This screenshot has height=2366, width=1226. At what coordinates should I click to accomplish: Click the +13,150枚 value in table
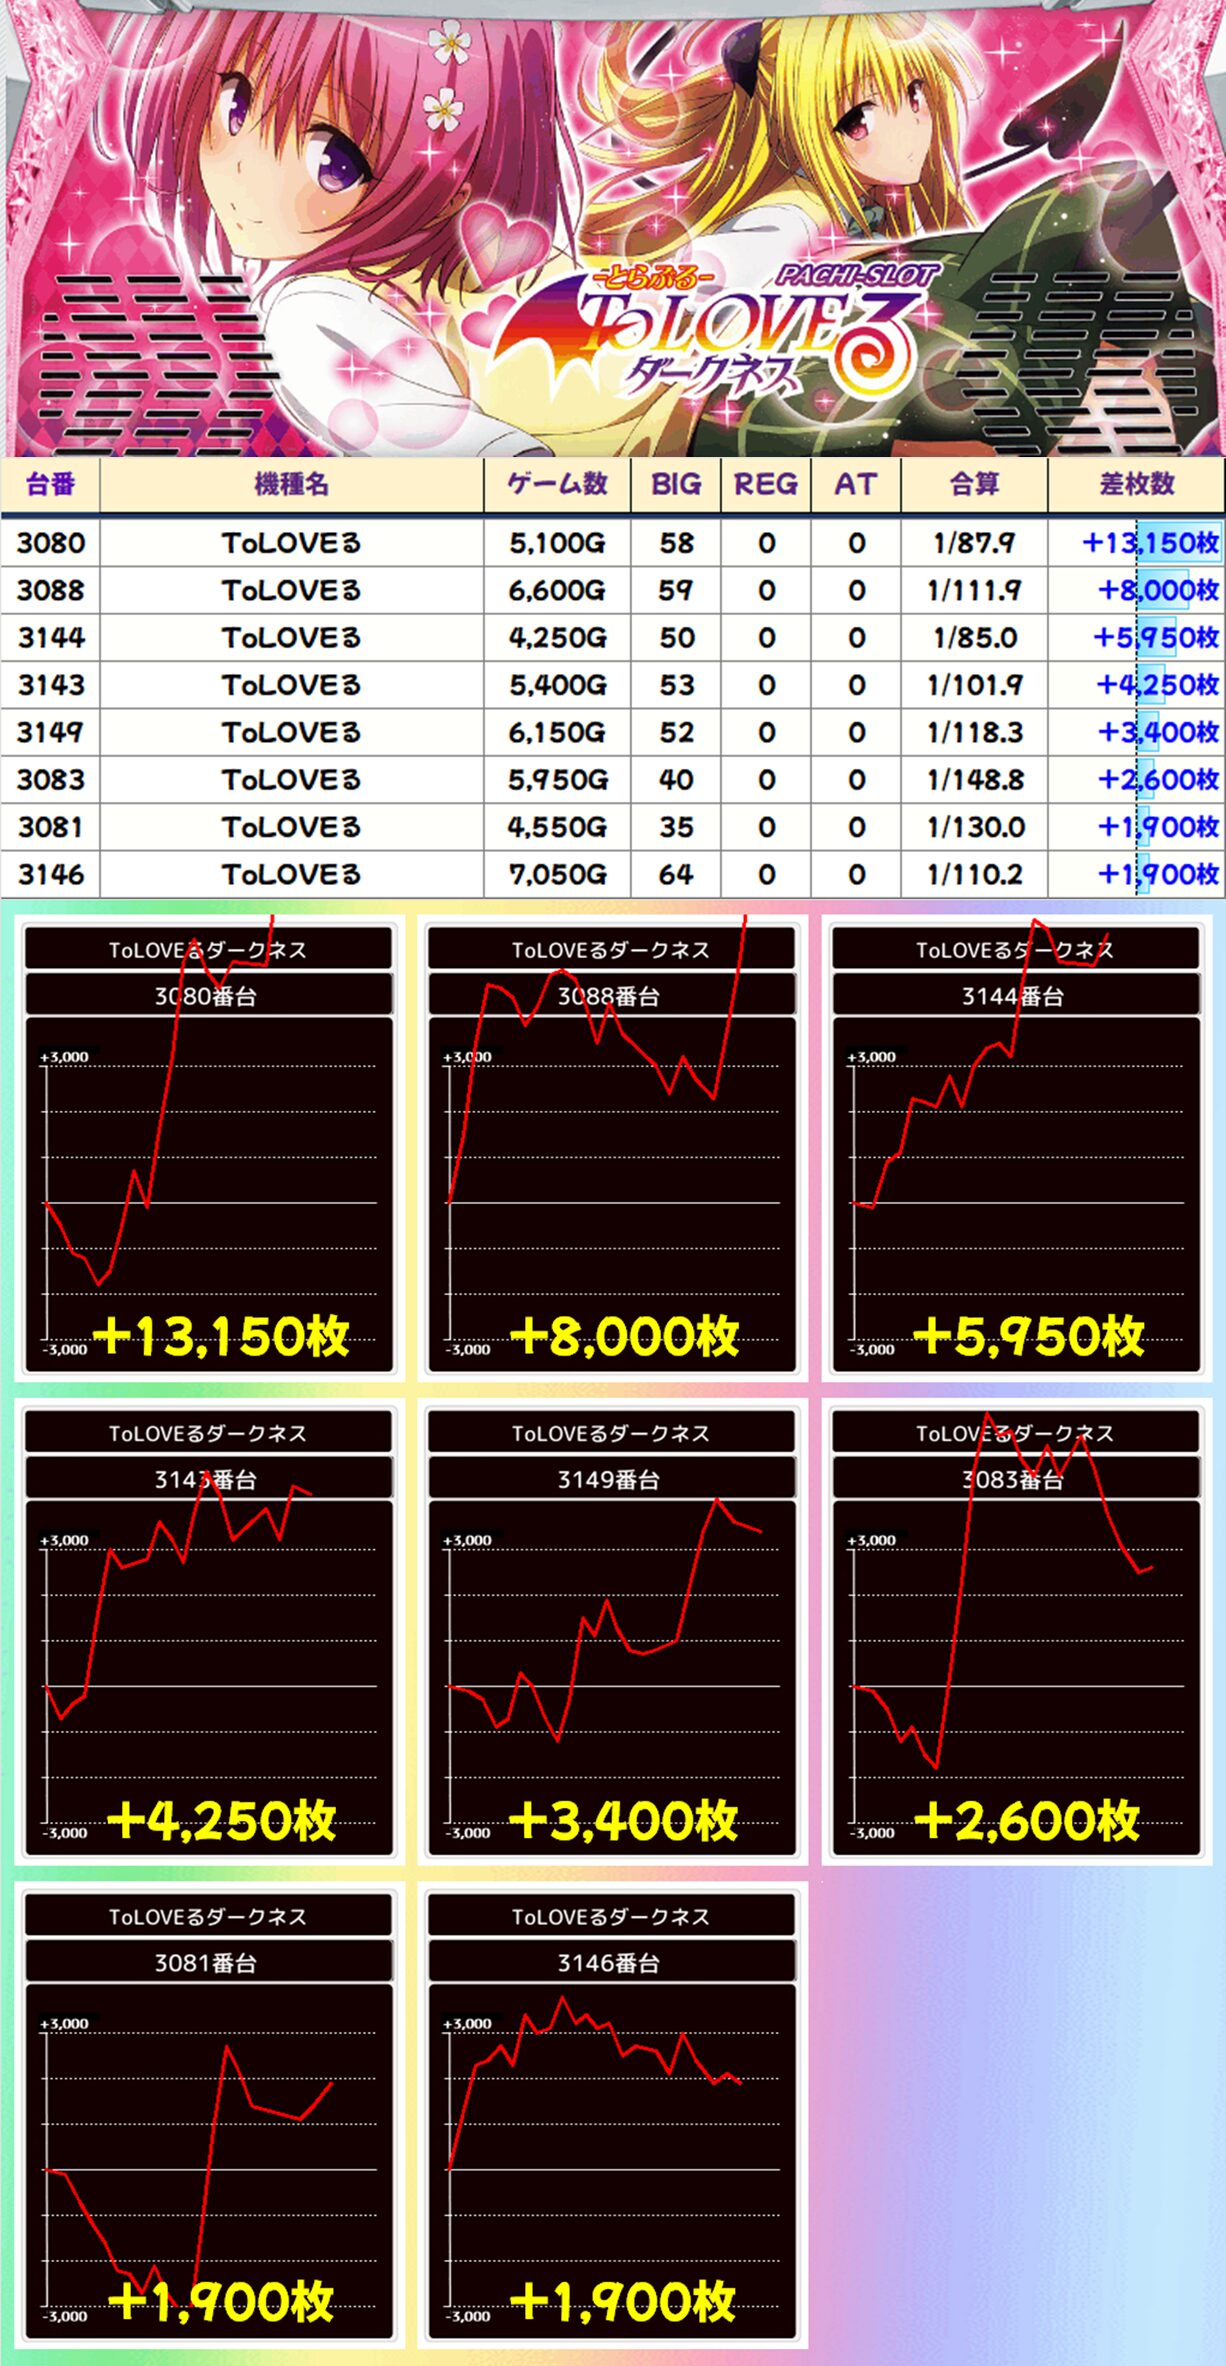pyautogui.click(x=1149, y=543)
